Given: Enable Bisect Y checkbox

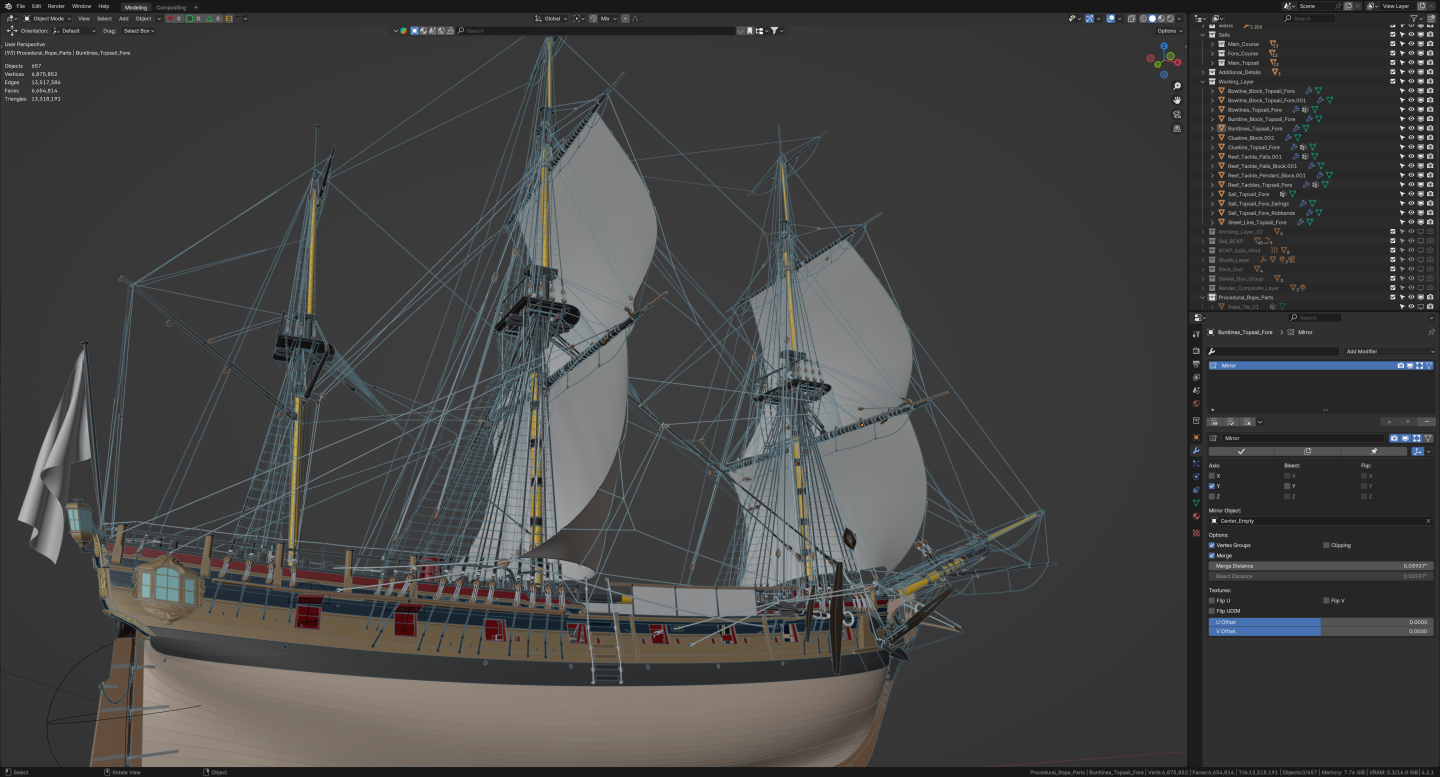Looking at the screenshot, I should tap(1288, 486).
